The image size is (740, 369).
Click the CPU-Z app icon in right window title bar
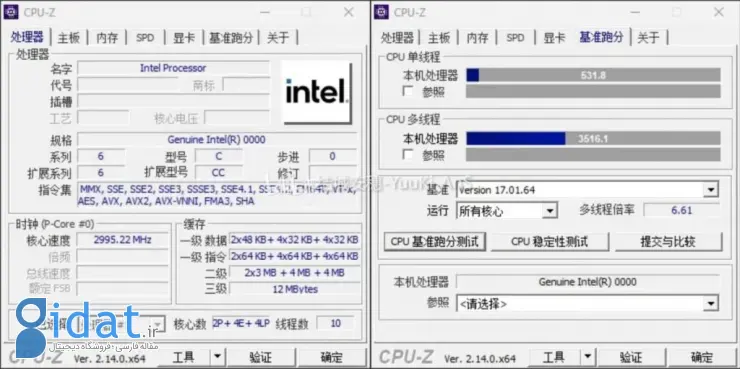click(381, 11)
